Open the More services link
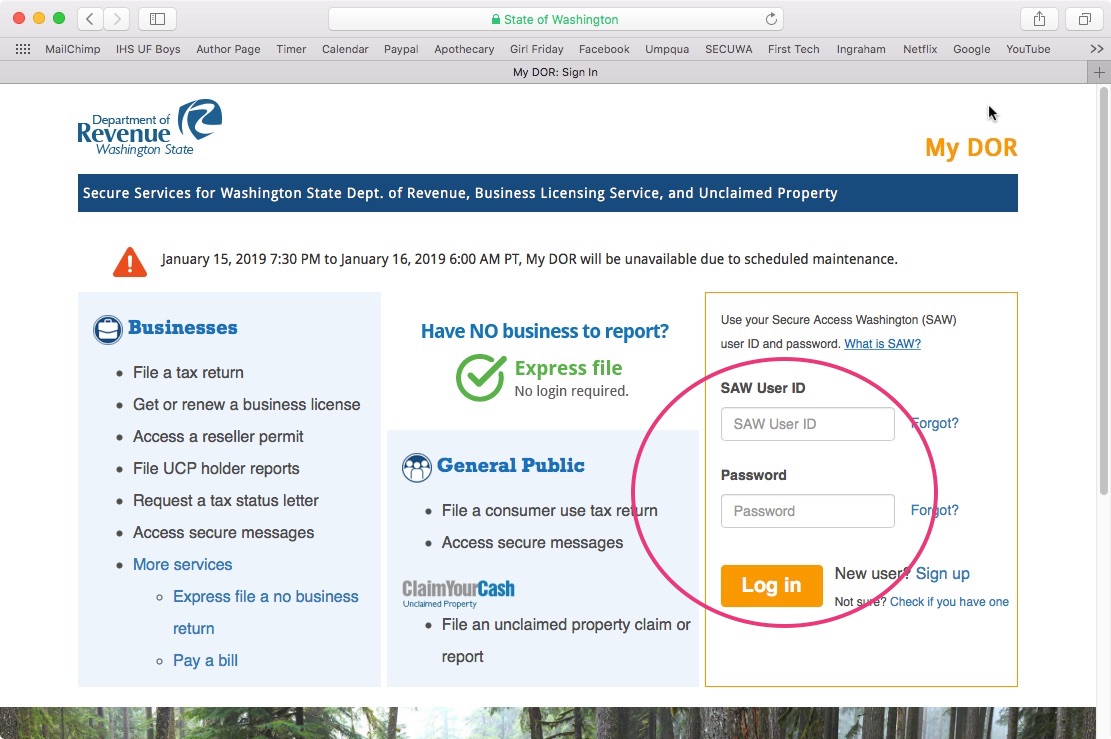 (x=183, y=565)
